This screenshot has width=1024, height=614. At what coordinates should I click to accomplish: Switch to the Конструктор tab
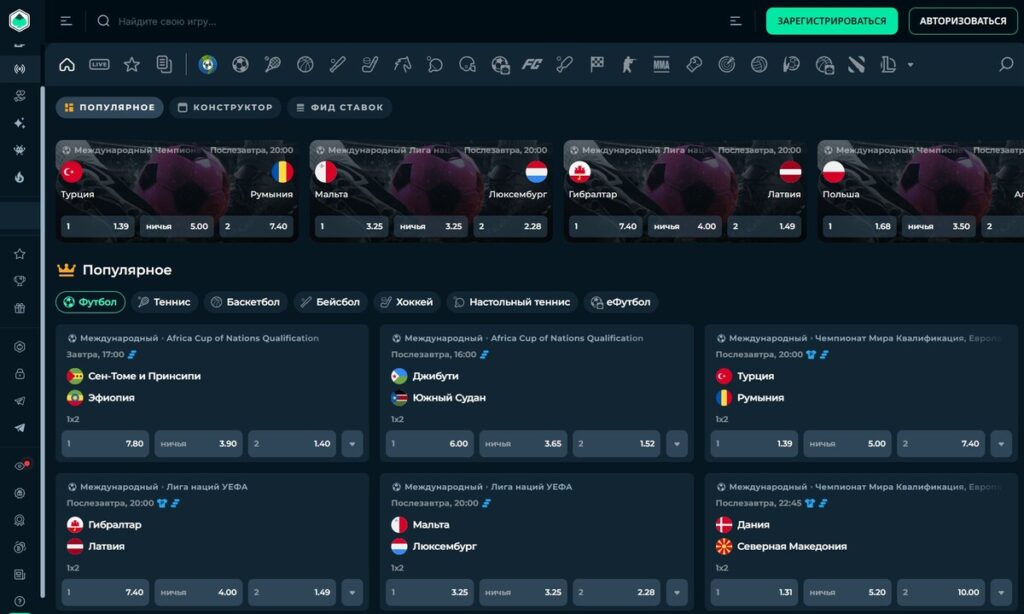(225, 107)
